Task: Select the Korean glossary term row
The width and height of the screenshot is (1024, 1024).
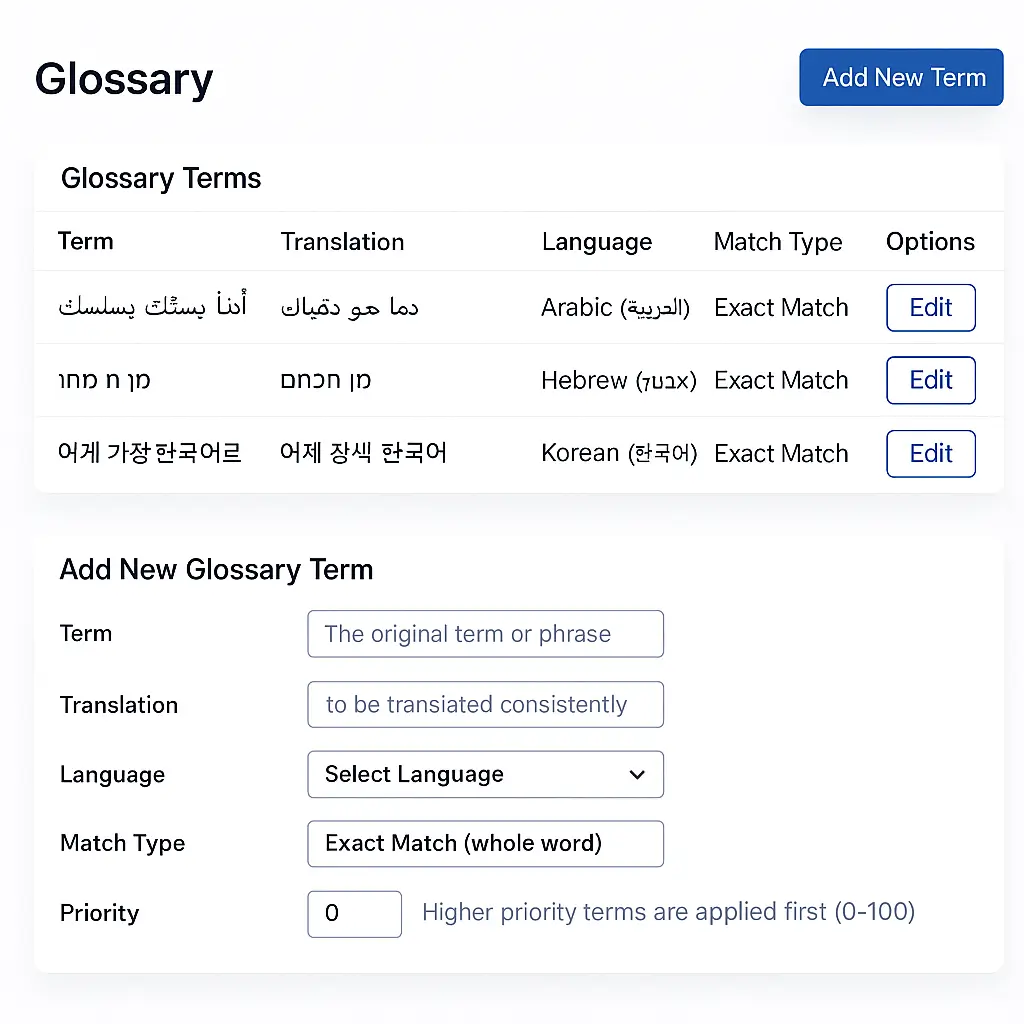Action: tap(400, 453)
